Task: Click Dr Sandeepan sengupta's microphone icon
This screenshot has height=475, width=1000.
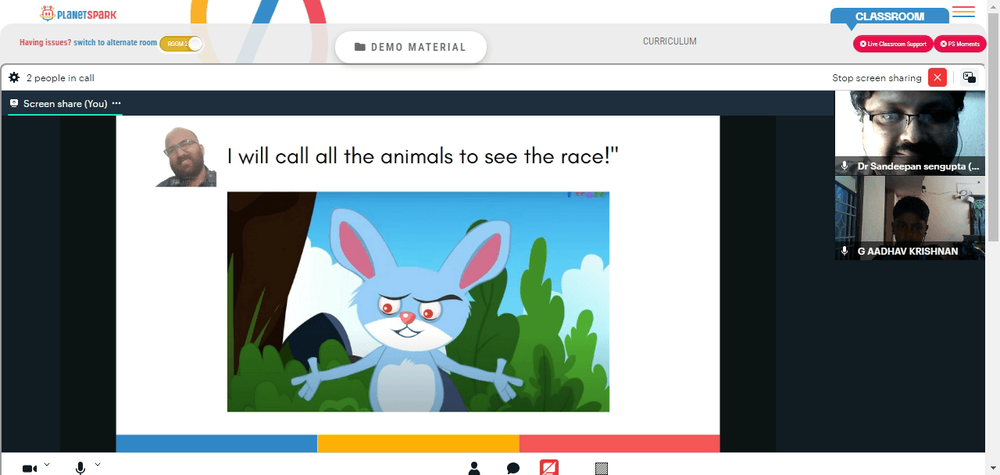Action: (844, 166)
